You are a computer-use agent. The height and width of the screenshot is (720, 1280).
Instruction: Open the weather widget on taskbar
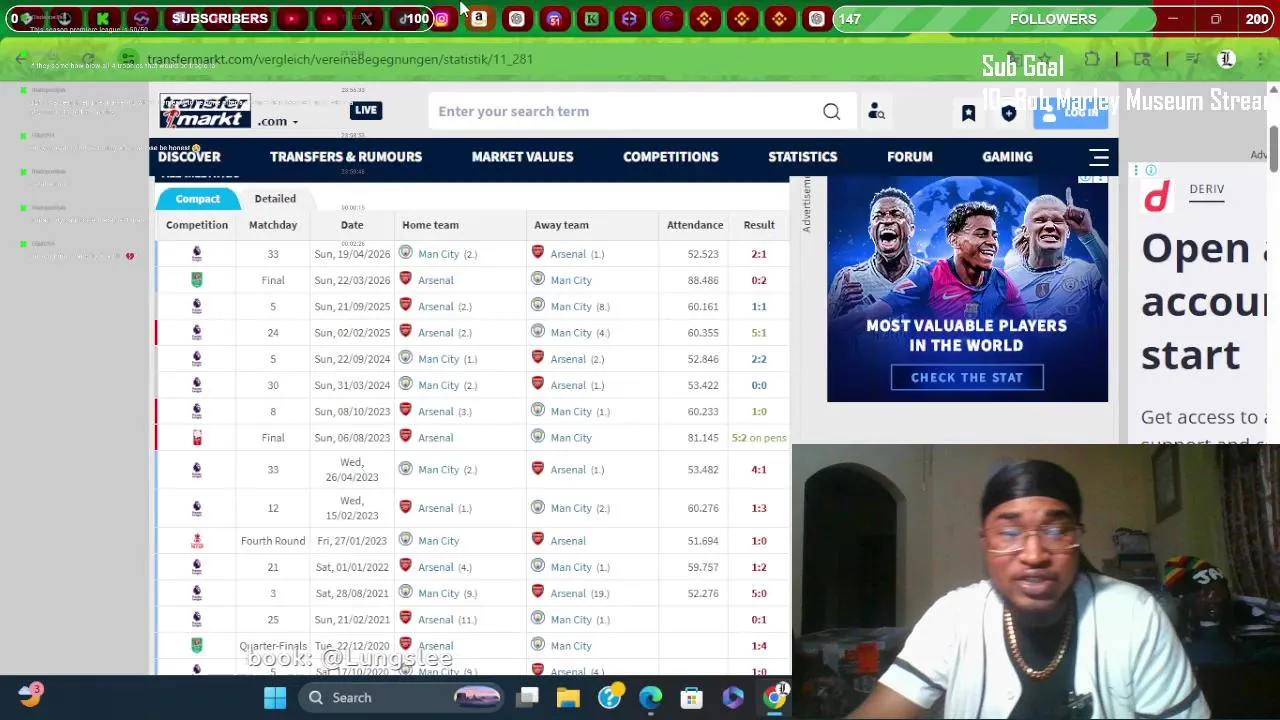pos(30,696)
